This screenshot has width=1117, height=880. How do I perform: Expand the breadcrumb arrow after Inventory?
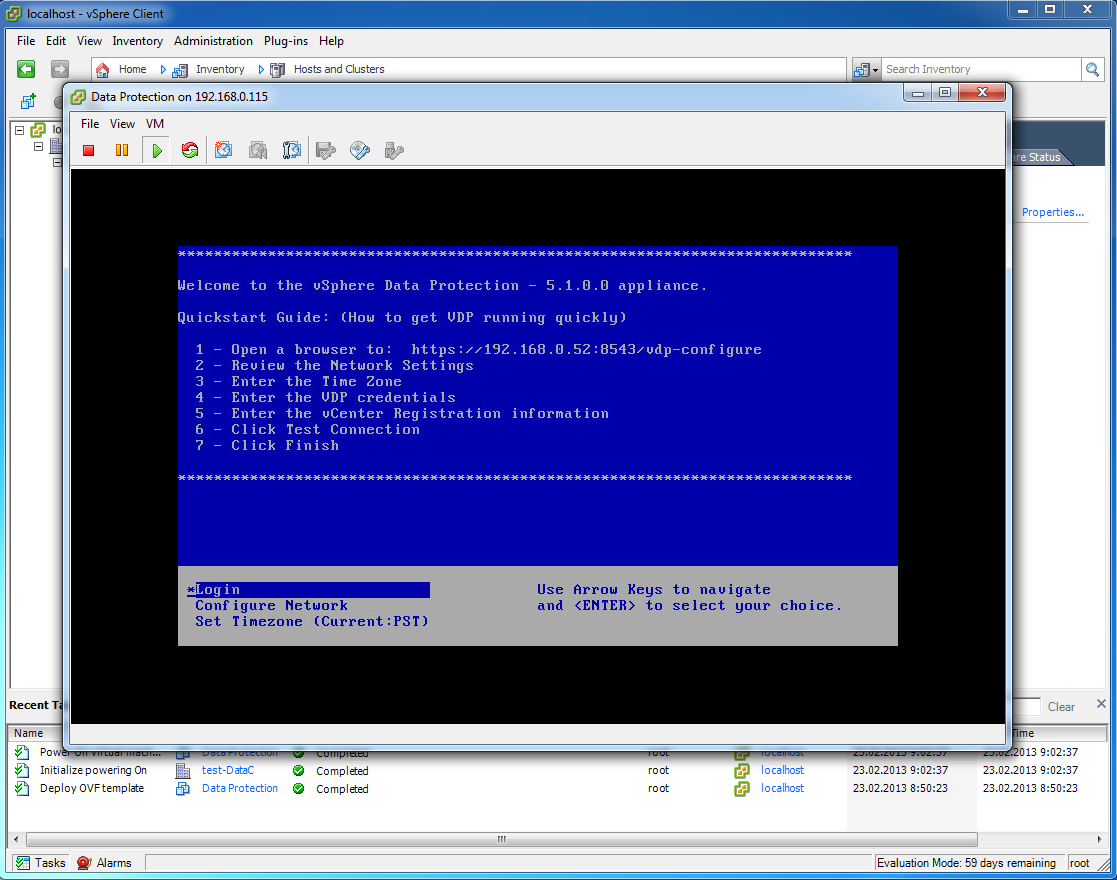[x=261, y=69]
